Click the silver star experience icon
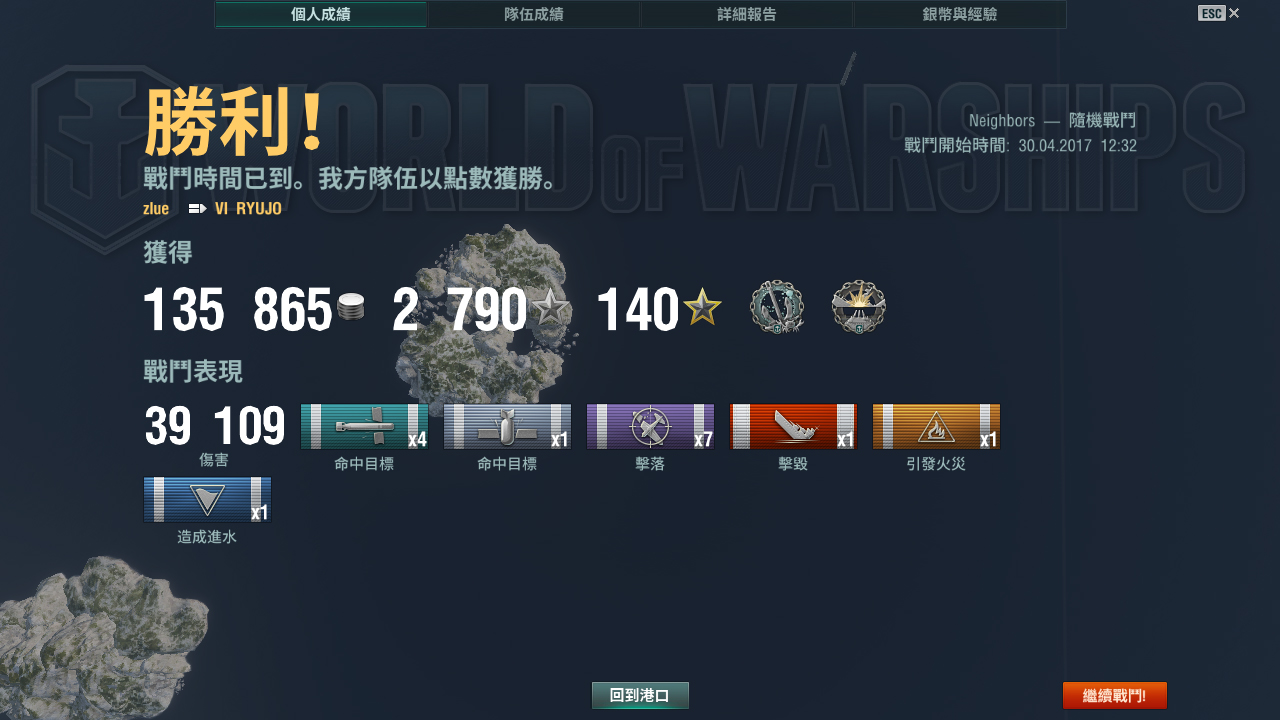The width and height of the screenshot is (1280, 720). pyautogui.click(x=551, y=309)
